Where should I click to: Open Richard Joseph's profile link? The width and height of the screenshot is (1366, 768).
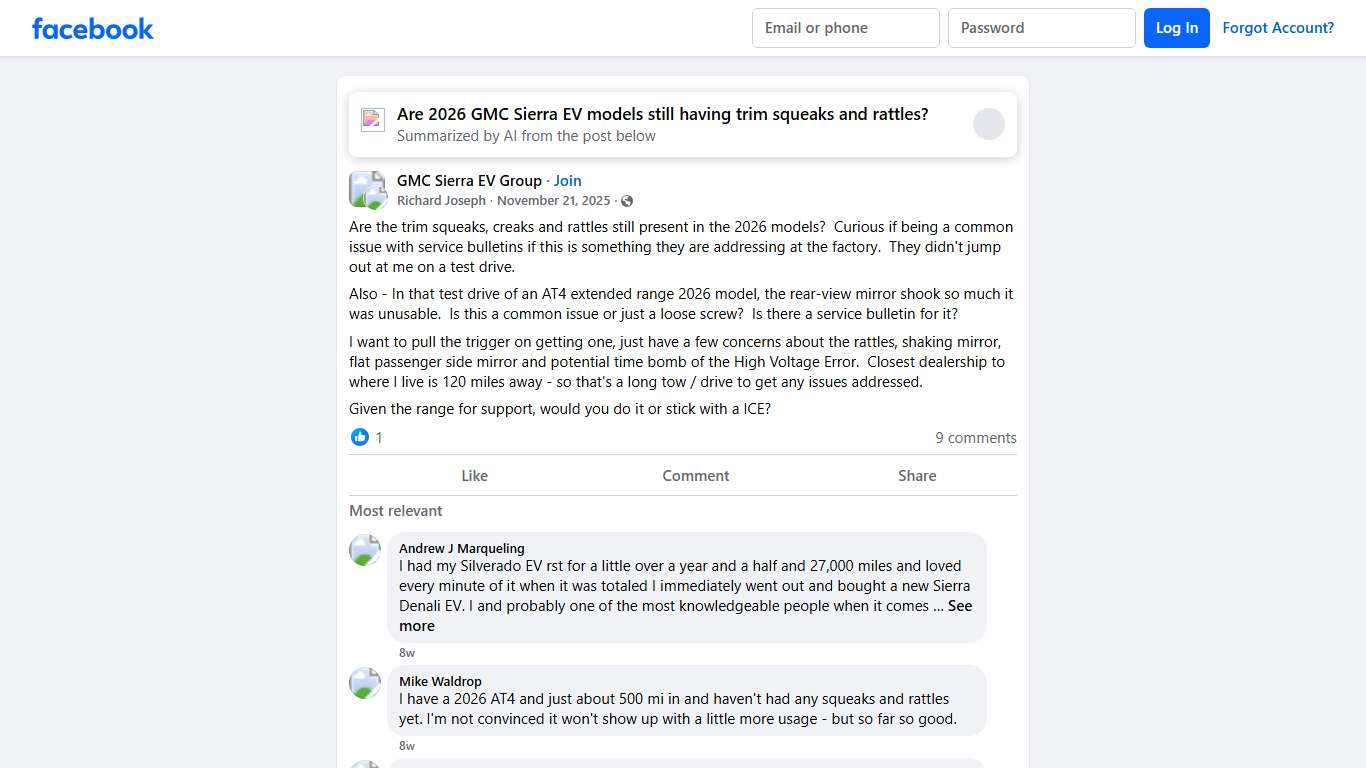tap(441, 201)
